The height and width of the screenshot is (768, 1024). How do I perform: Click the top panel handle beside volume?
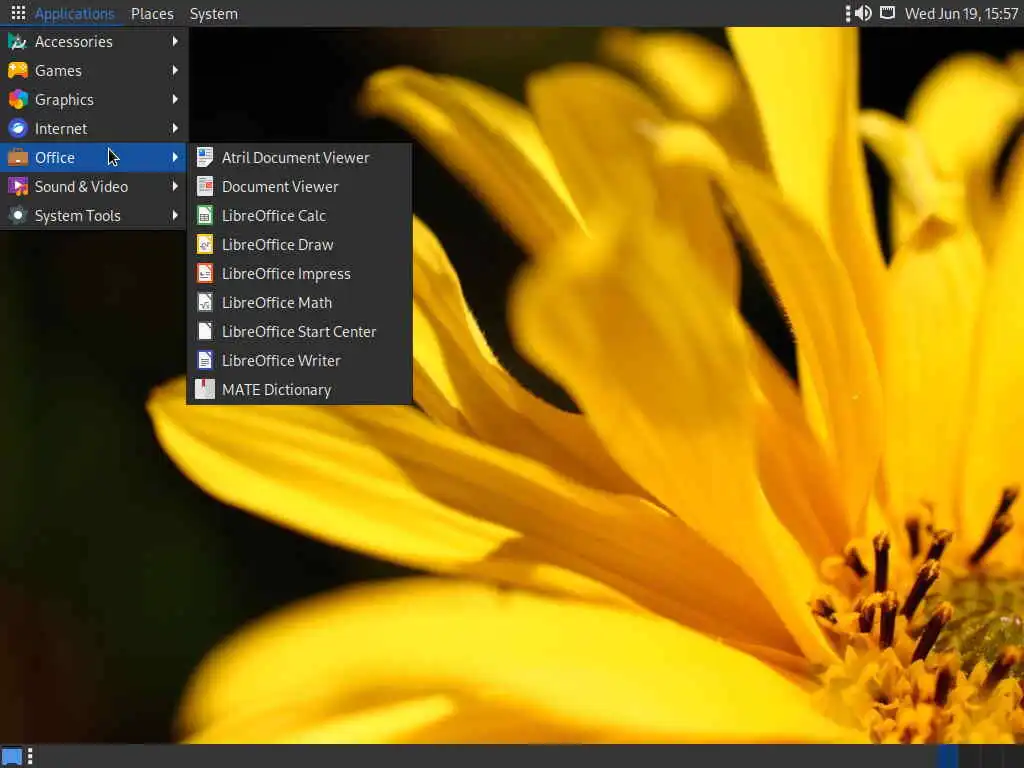pos(848,14)
